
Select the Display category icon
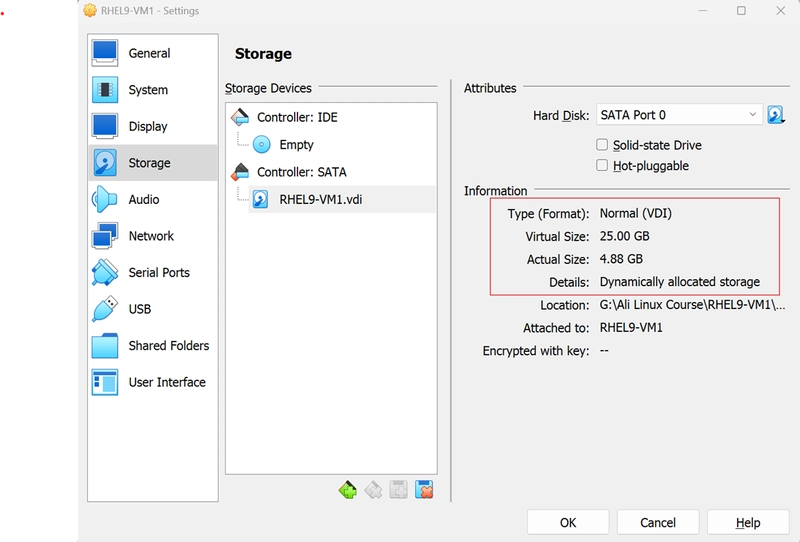tap(105, 126)
